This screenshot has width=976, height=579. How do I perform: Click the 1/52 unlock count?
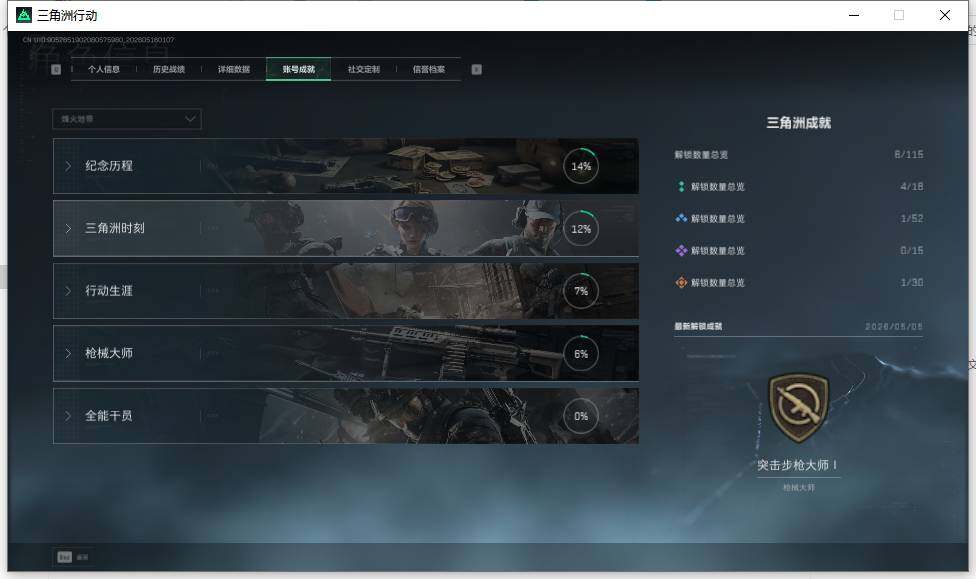[x=912, y=219]
